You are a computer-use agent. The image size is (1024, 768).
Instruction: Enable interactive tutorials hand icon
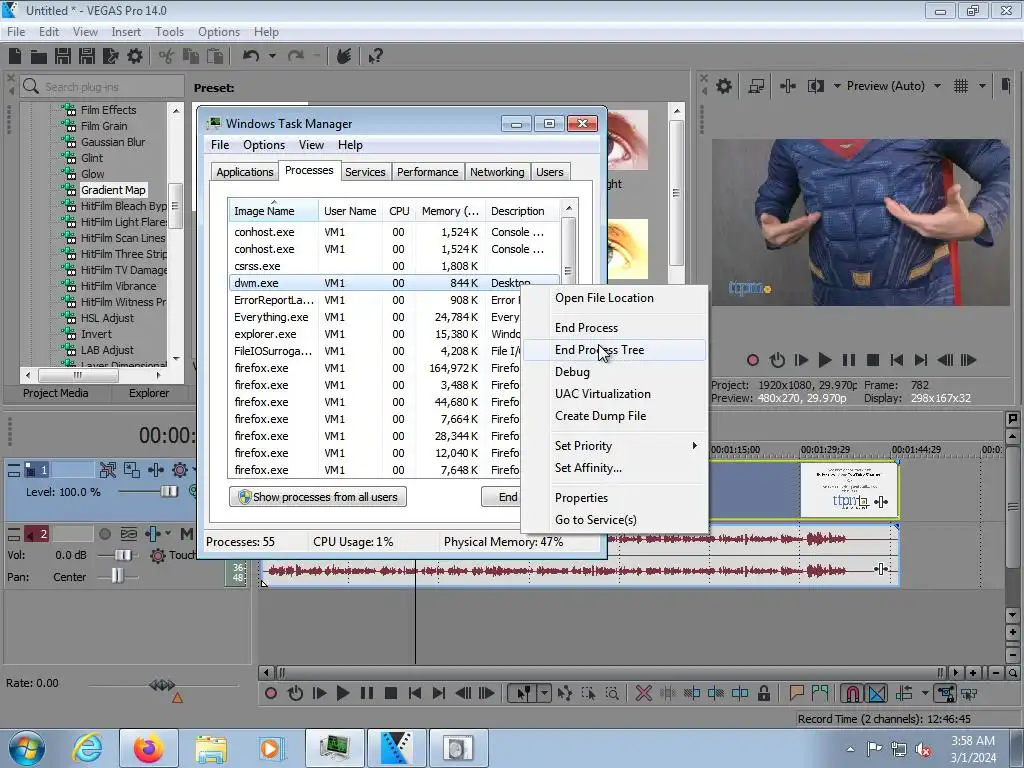click(344, 56)
